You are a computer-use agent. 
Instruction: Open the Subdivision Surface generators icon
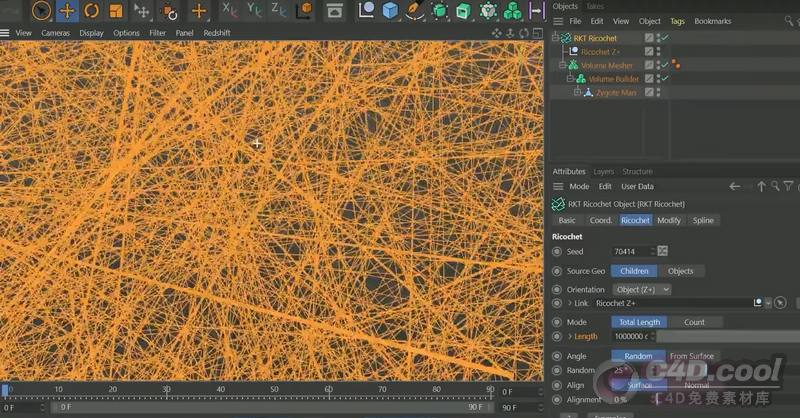click(439, 10)
